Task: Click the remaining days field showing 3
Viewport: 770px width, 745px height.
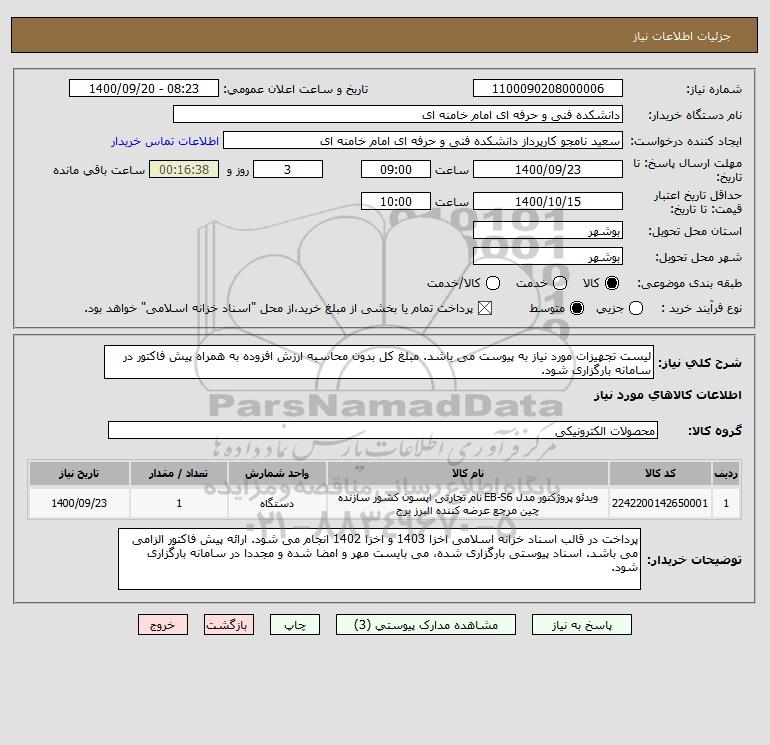Action: click(x=288, y=169)
